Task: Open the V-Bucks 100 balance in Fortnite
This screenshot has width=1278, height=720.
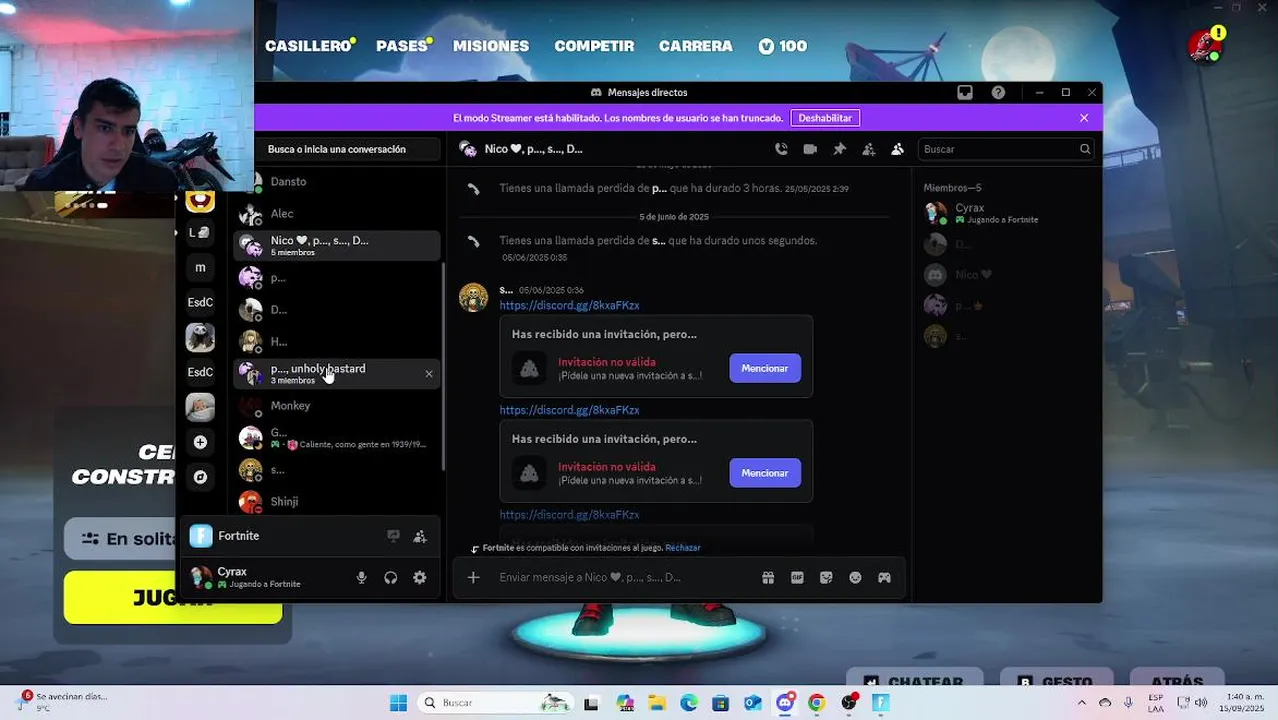Action: click(x=783, y=46)
